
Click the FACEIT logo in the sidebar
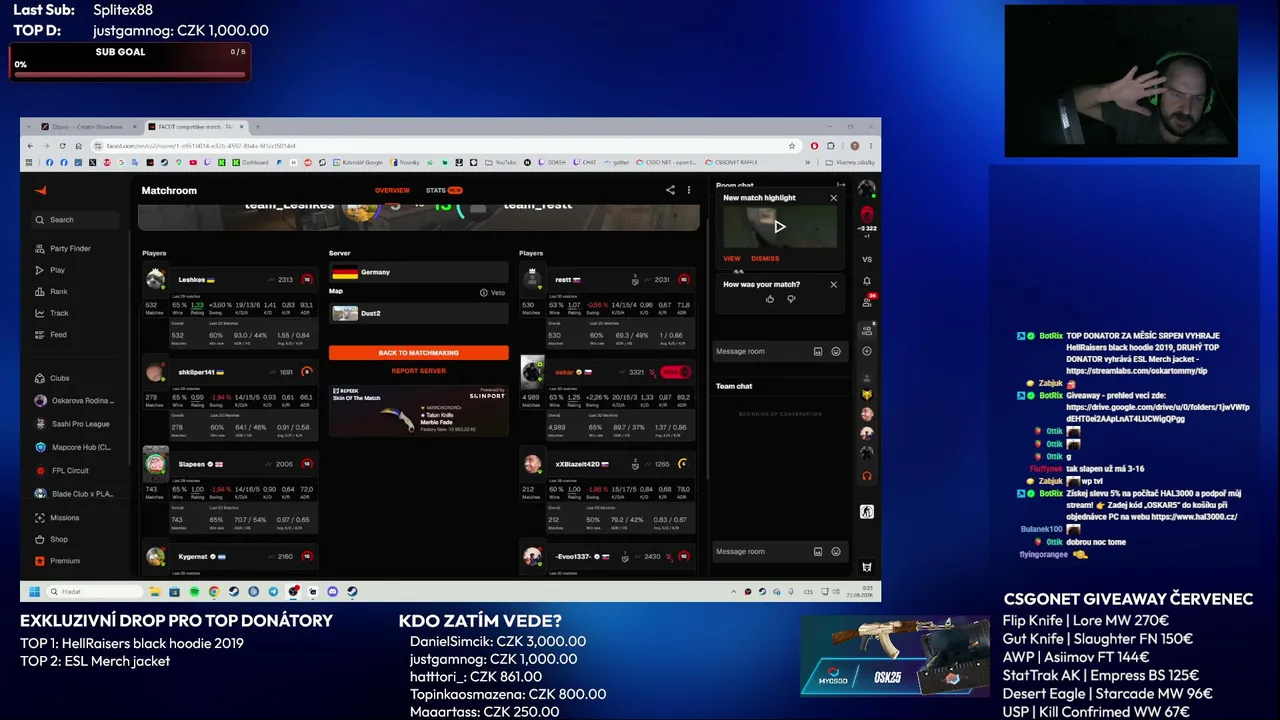[40, 191]
